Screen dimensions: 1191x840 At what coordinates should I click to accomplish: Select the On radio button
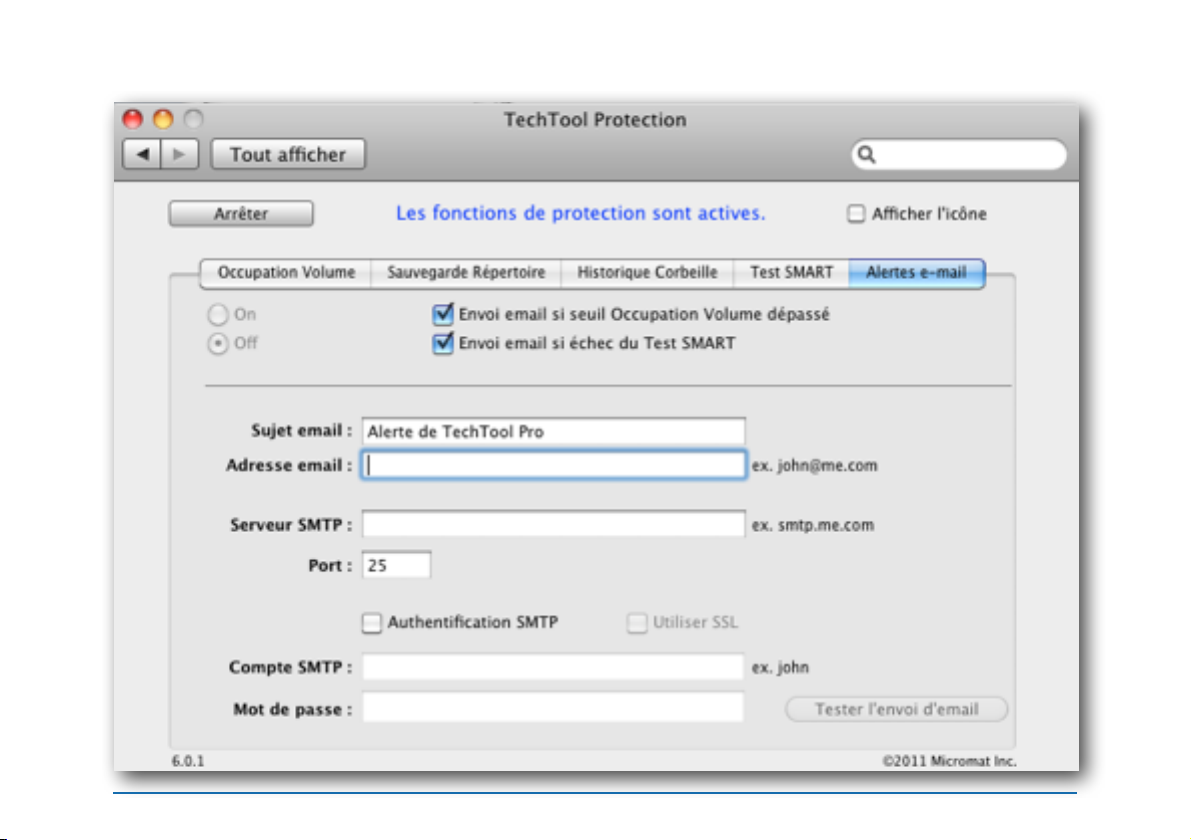click(x=218, y=314)
